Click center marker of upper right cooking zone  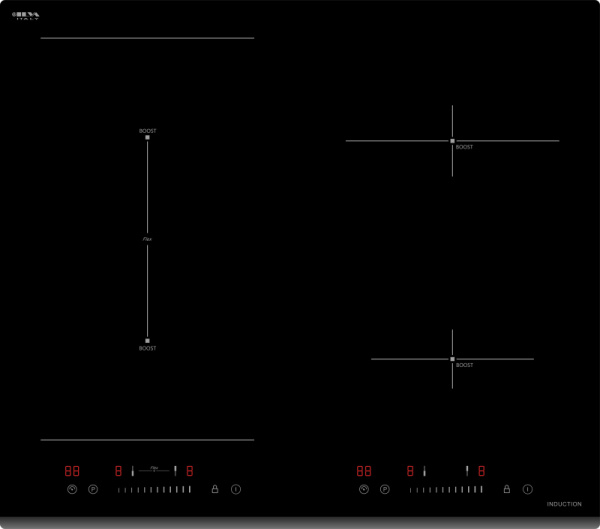click(452, 141)
